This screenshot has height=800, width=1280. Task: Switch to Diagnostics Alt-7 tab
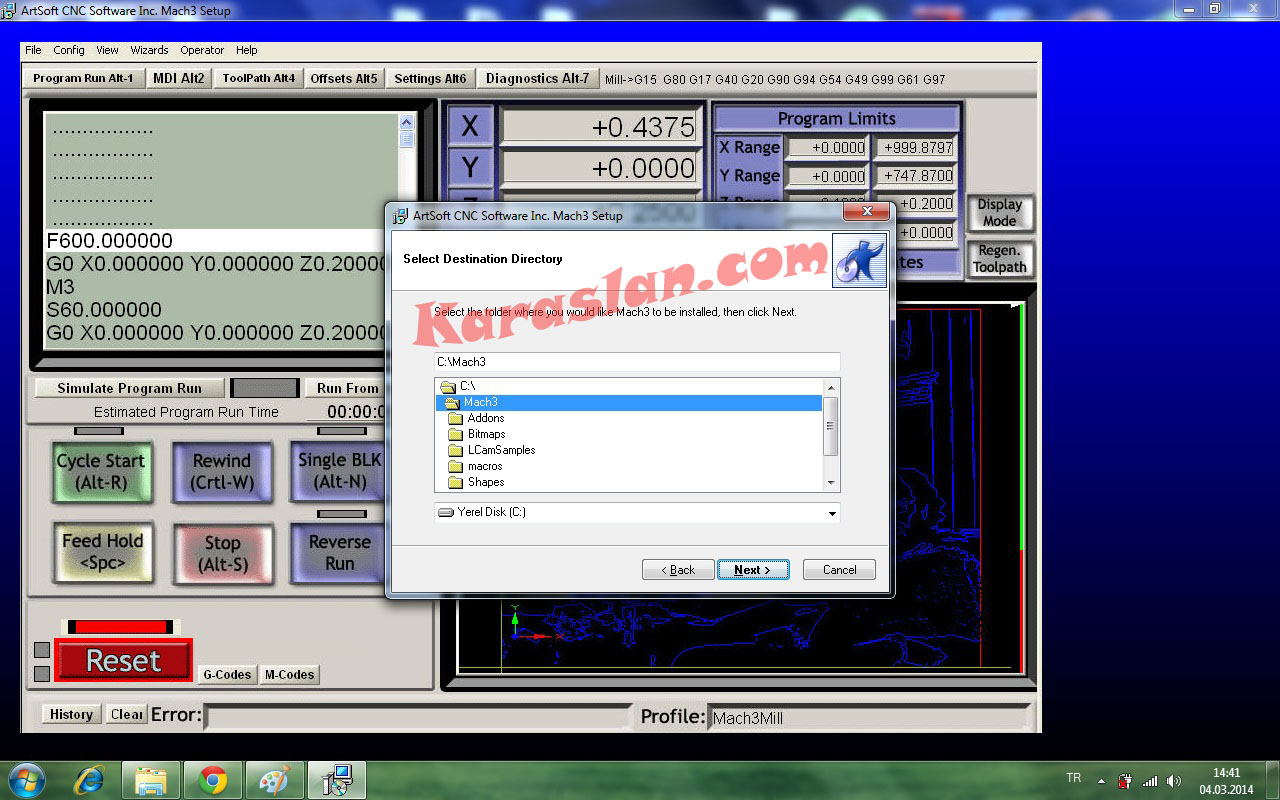coord(537,78)
